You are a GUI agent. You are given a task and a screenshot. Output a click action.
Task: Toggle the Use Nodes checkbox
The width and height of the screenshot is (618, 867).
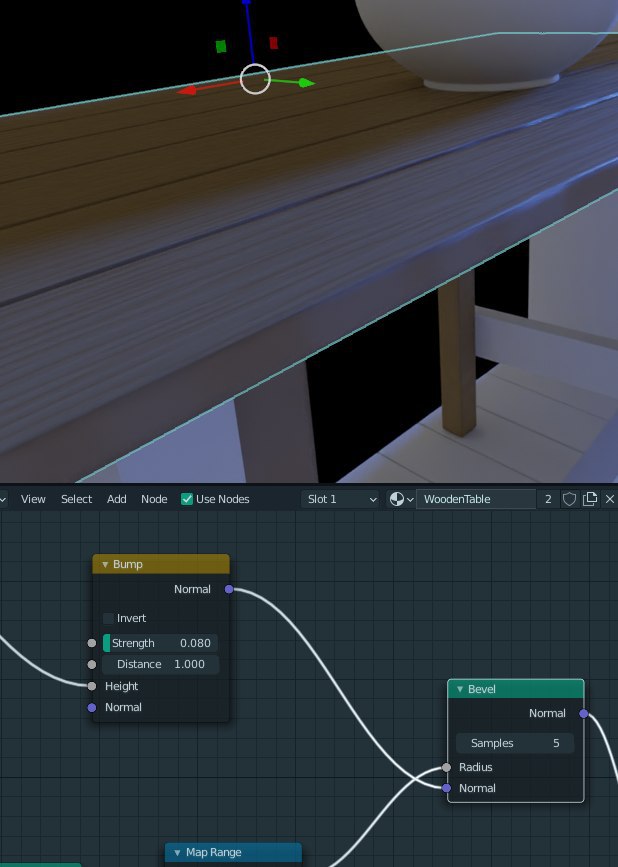187,499
